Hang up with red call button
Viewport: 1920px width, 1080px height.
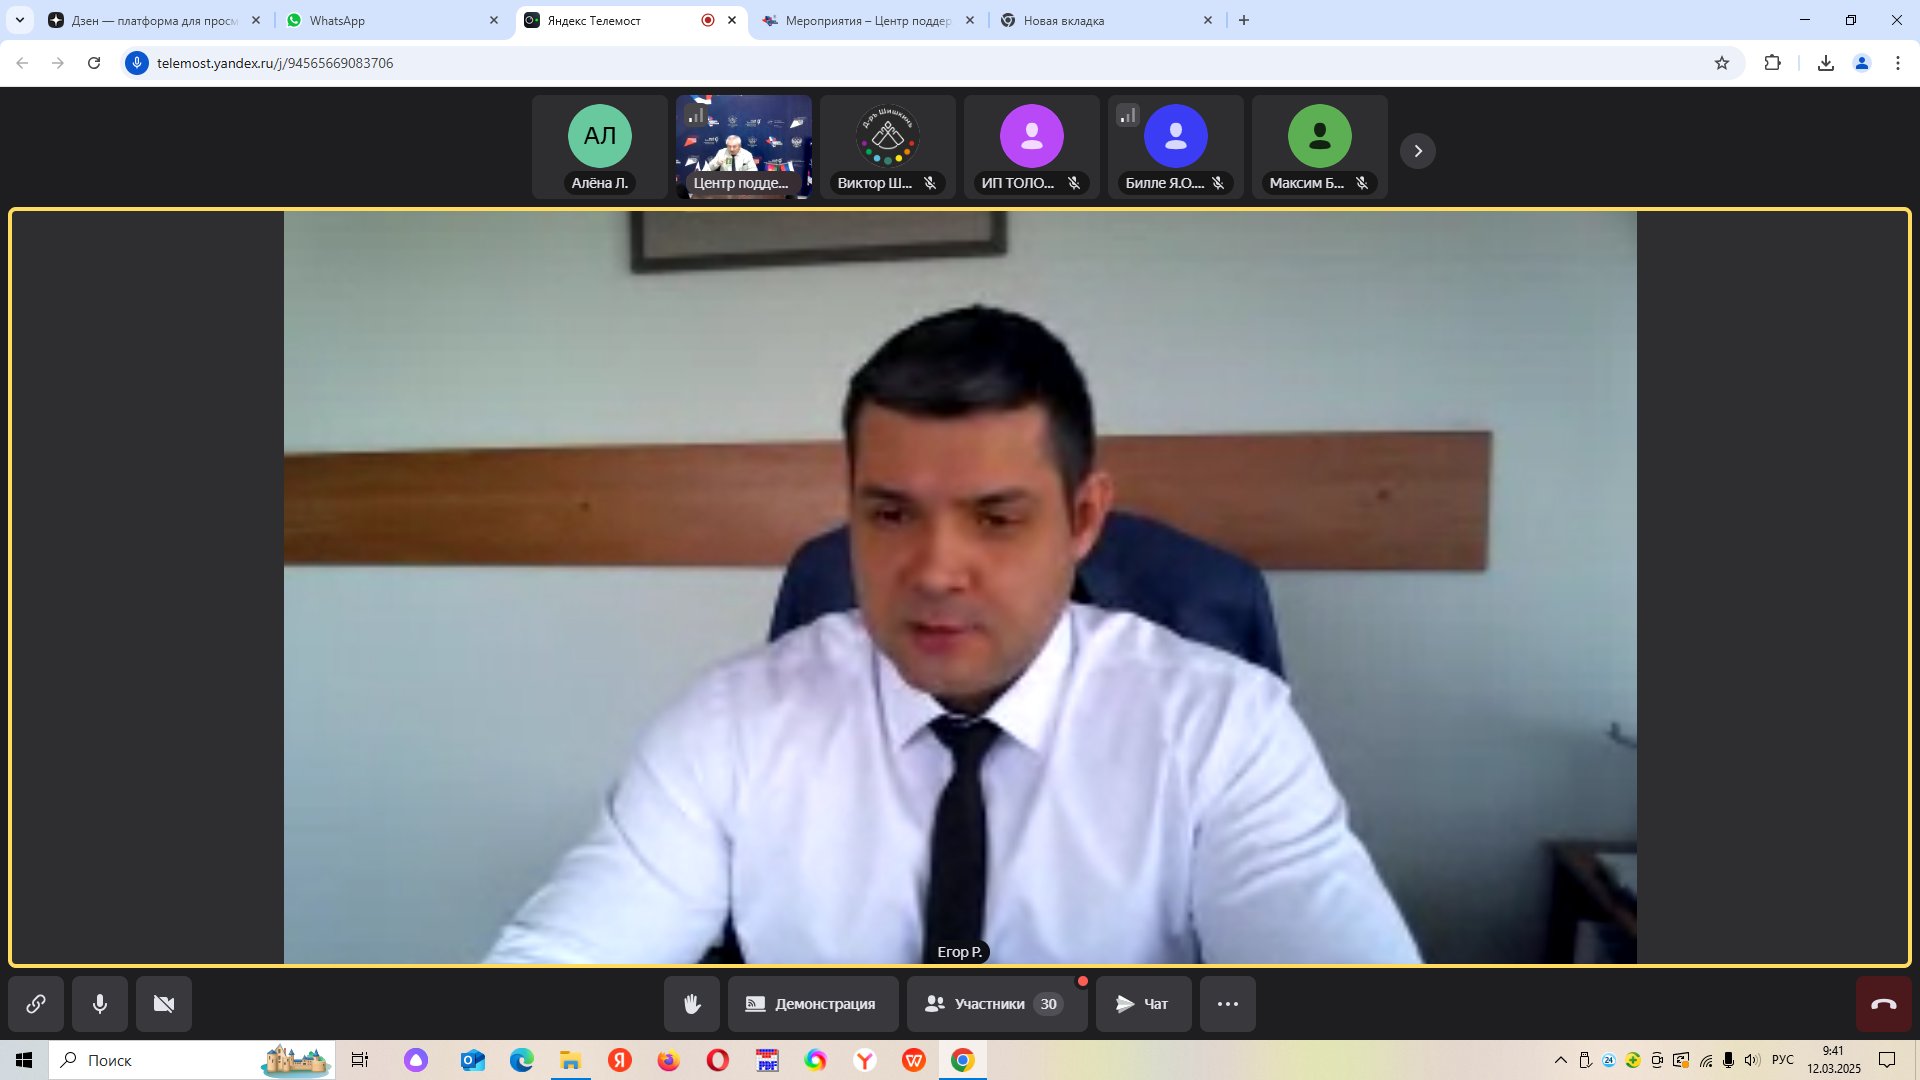[x=1883, y=1004]
